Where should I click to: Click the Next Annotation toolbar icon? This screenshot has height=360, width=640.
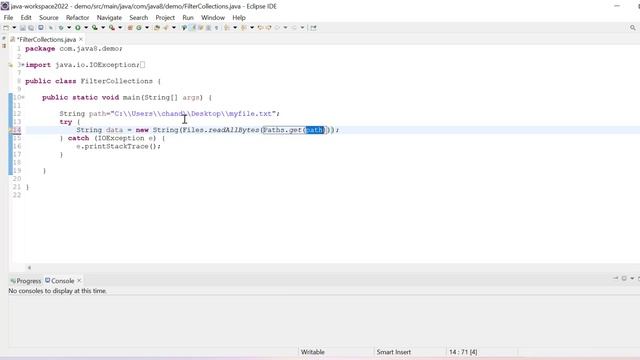[x=227, y=28]
